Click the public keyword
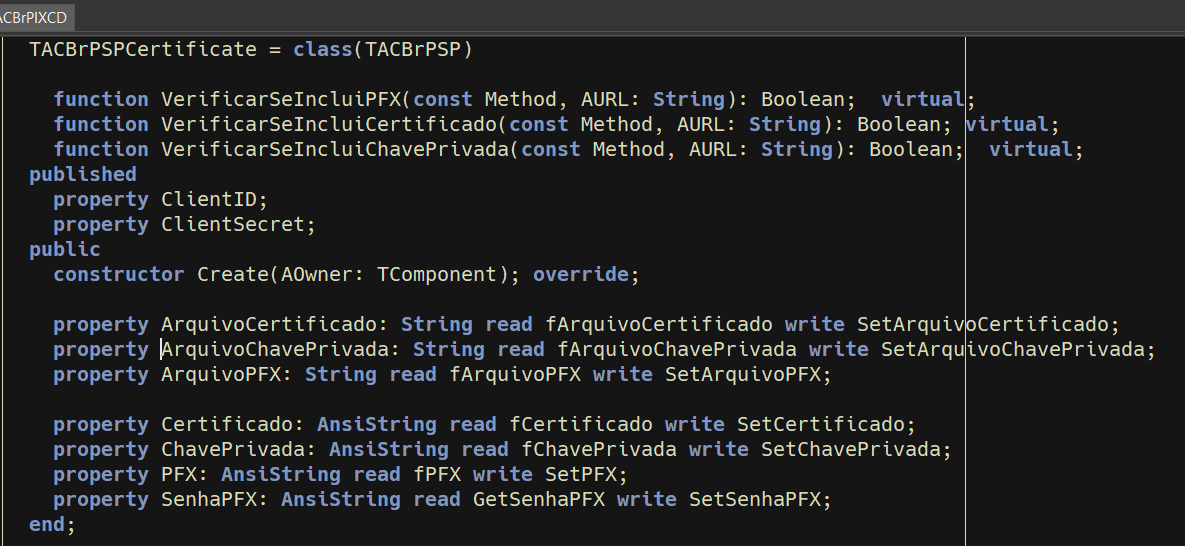Image resolution: width=1185 pixels, height=546 pixels. [65, 250]
